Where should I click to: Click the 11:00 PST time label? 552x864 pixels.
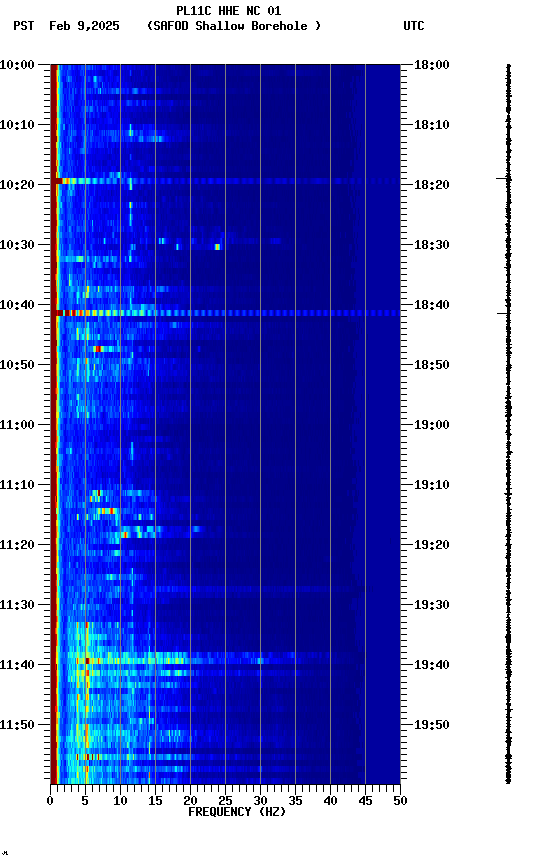[x=17, y=425]
